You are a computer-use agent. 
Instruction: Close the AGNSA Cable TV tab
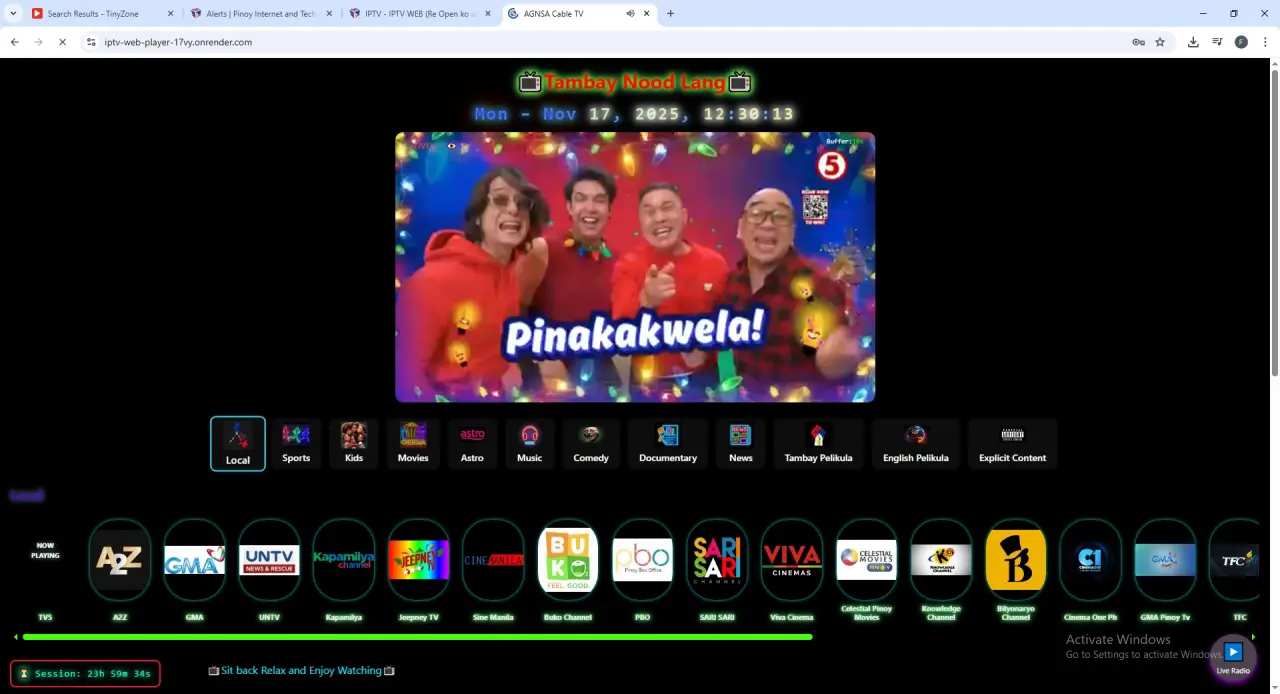647,14
